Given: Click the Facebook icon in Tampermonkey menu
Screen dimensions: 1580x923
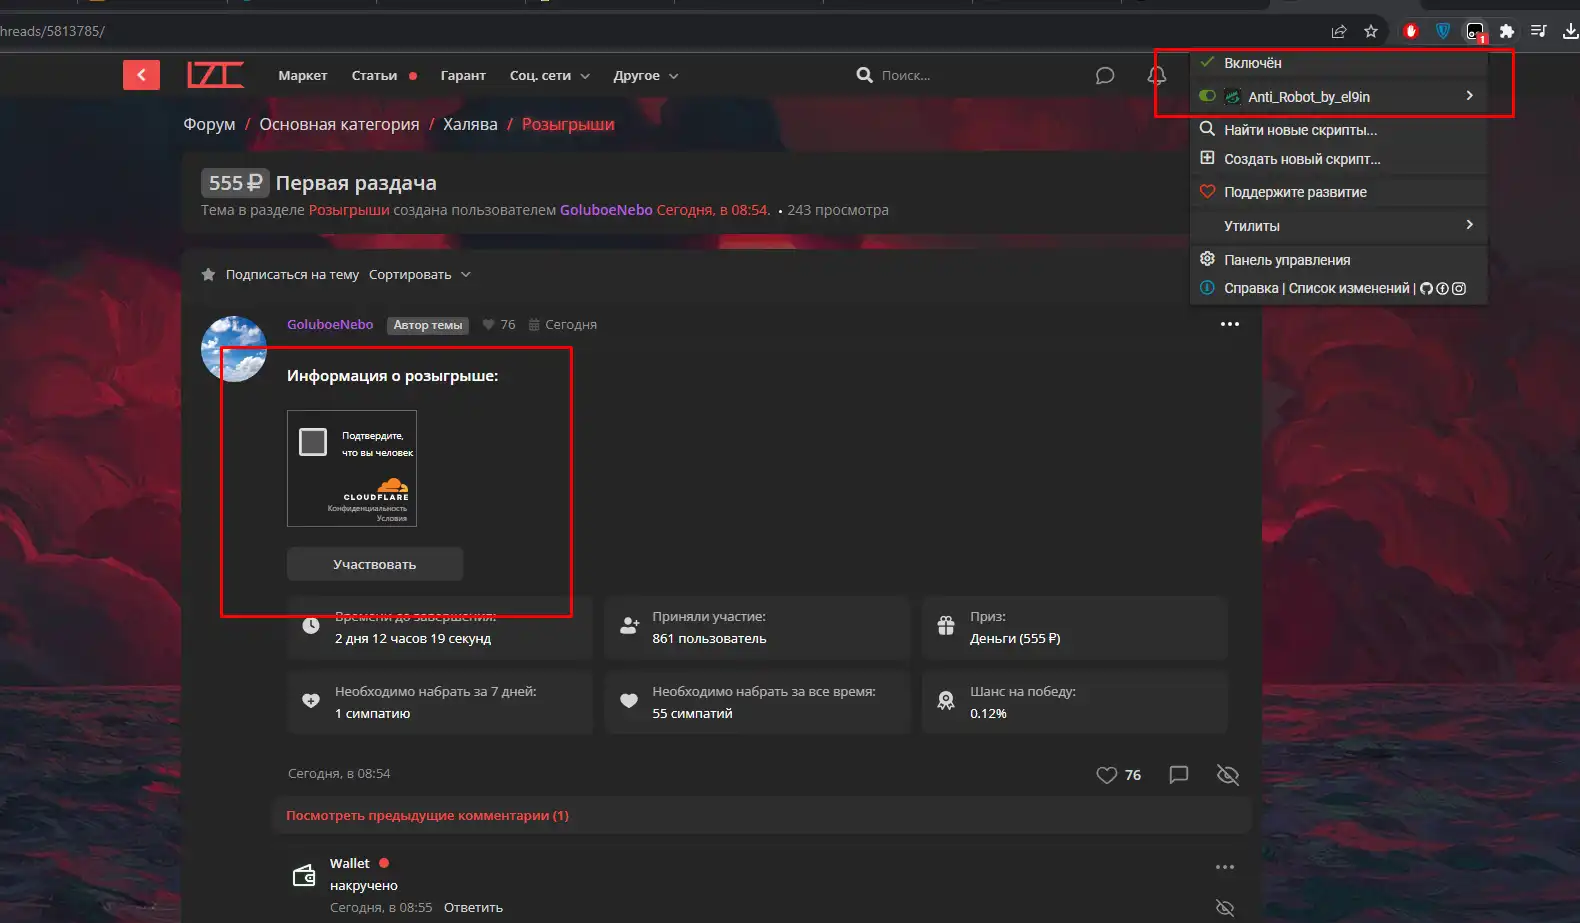Looking at the screenshot, I should click(1443, 288).
